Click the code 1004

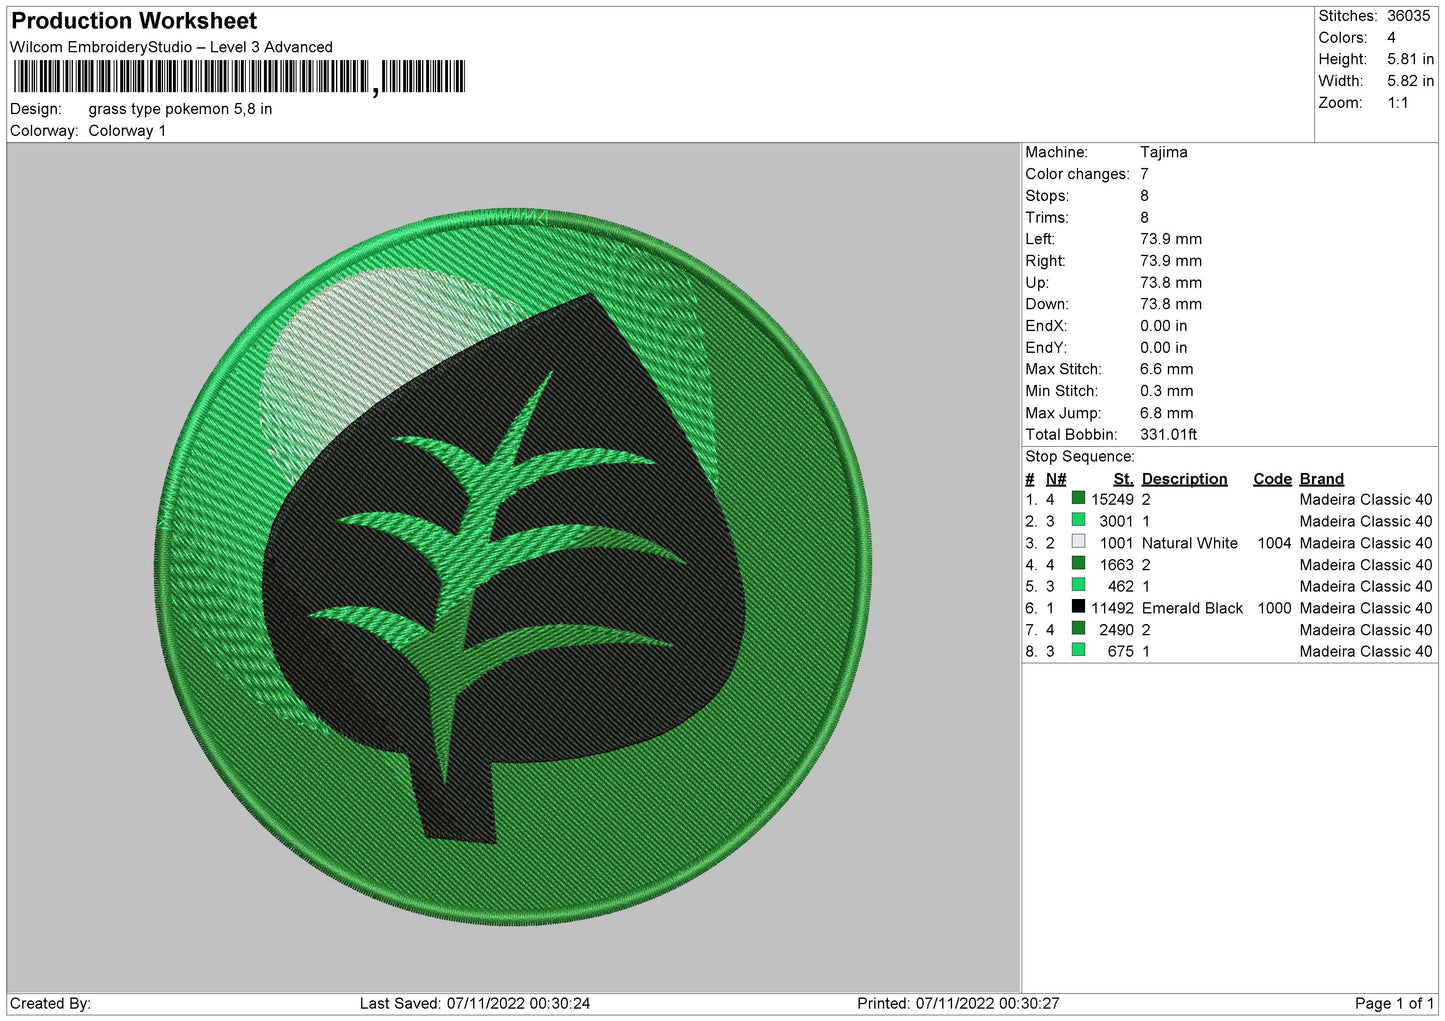point(1274,543)
